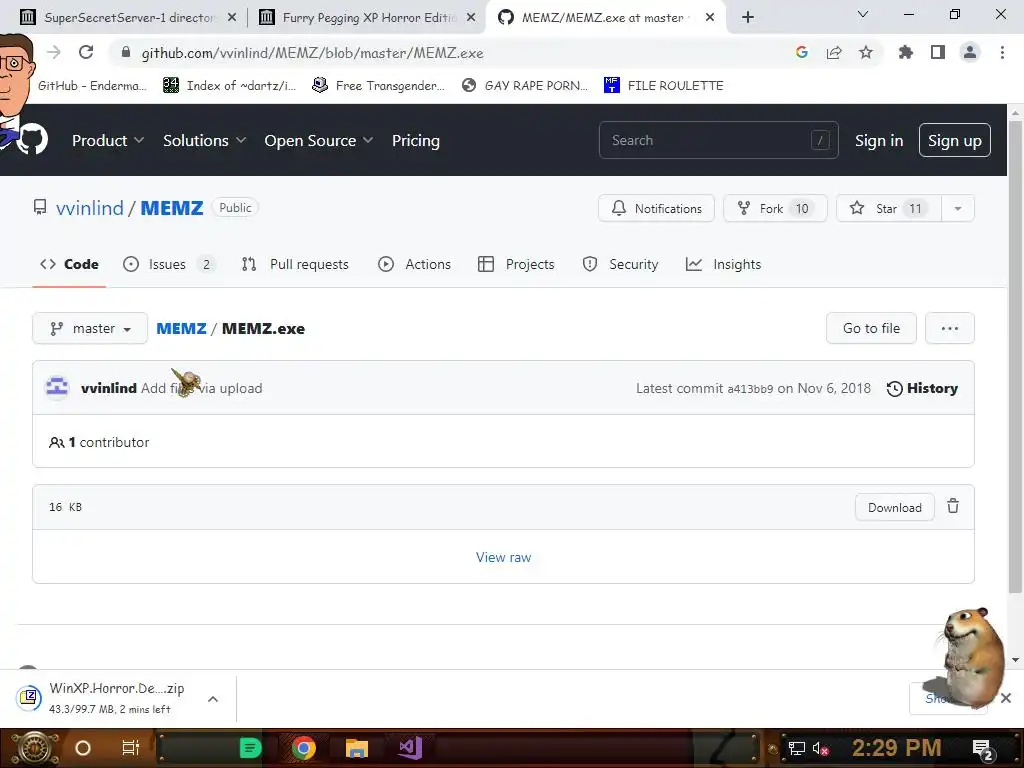Open Cortana circle in the taskbar
Image resolution: width=1024 pixels, height=768 pixels.
[x=83, y=748]
